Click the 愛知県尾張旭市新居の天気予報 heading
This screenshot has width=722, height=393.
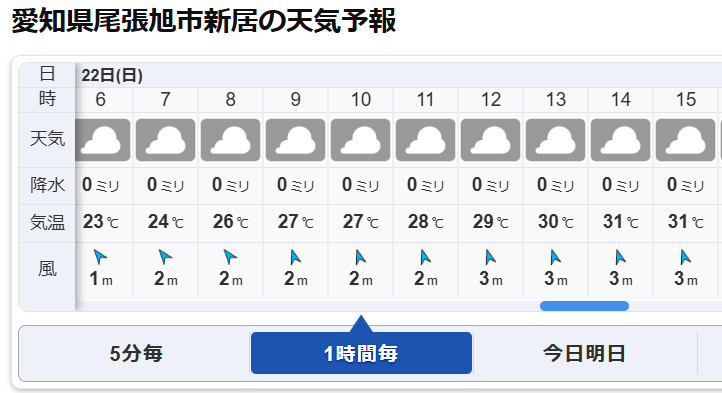[x=204, y=21]
